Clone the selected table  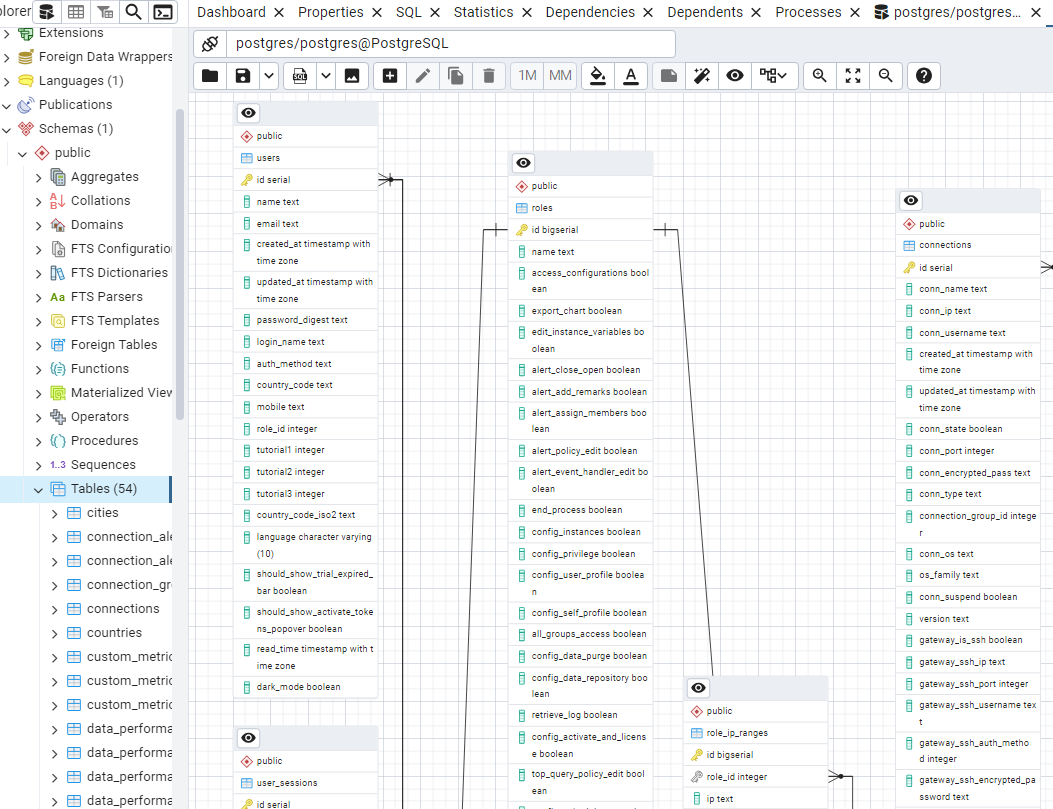455,76
